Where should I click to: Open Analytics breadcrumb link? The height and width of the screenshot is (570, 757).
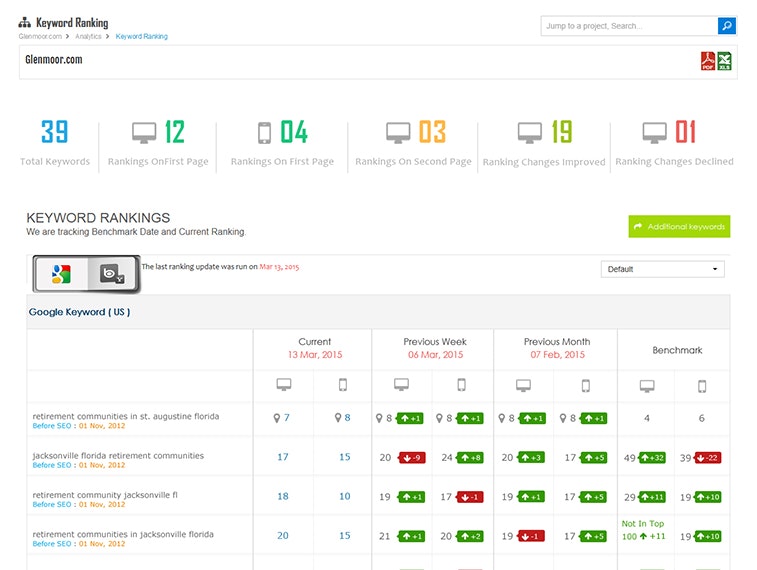point(88,36)
